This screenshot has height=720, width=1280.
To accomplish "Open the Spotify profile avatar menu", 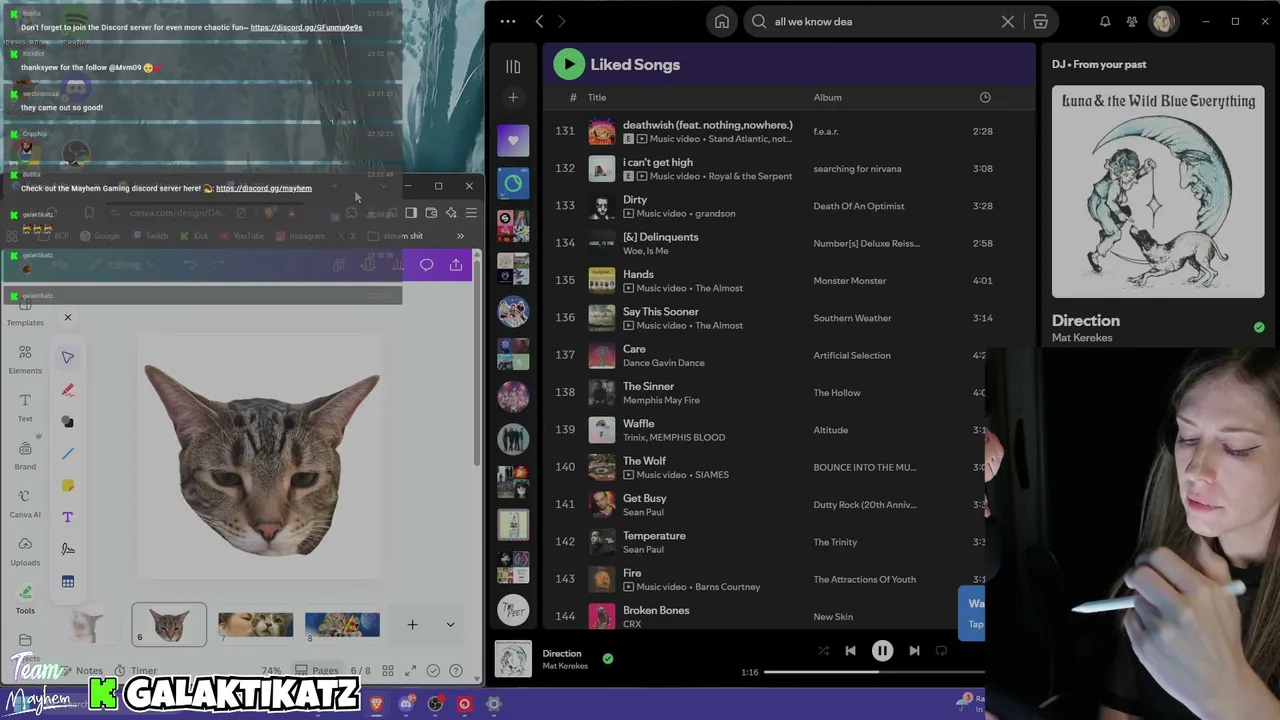I will coord(1163,22).
